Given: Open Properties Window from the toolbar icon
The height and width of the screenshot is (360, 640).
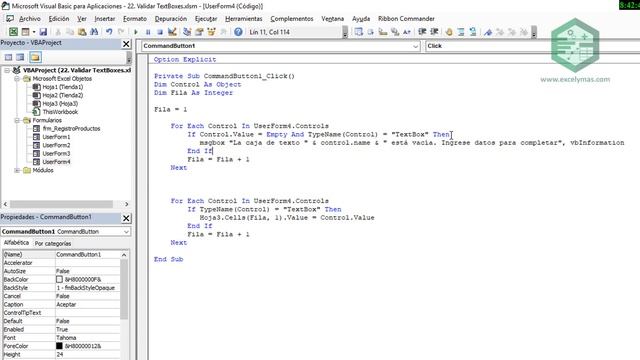Looking at the screenshot, I should click(199, 32).
